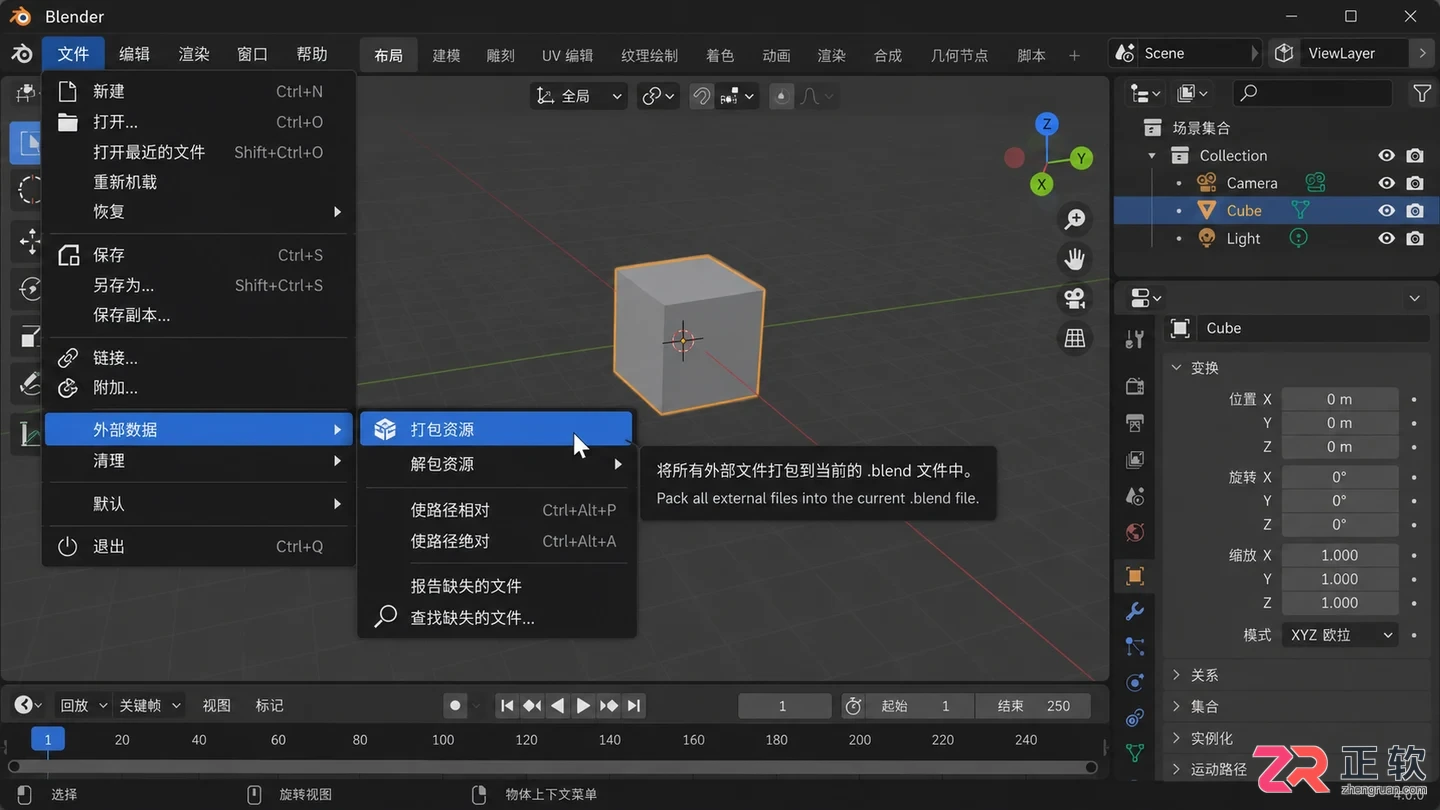This screenshot has height=810, width=1440.
Task: Choose 另存为... from the file menu
Action: coord(199,285)
